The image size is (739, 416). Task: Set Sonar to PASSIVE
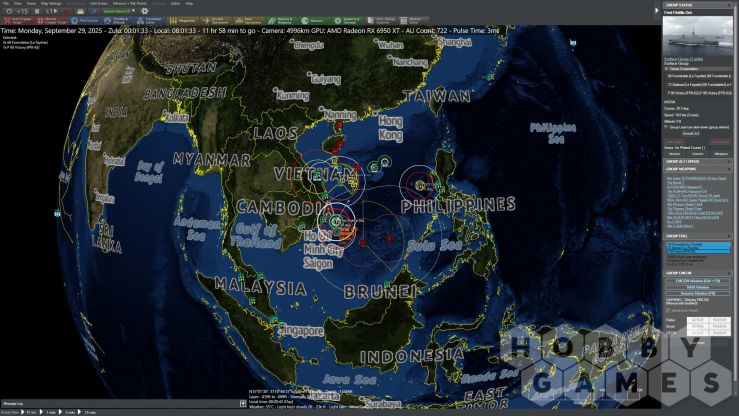[720, 326]
